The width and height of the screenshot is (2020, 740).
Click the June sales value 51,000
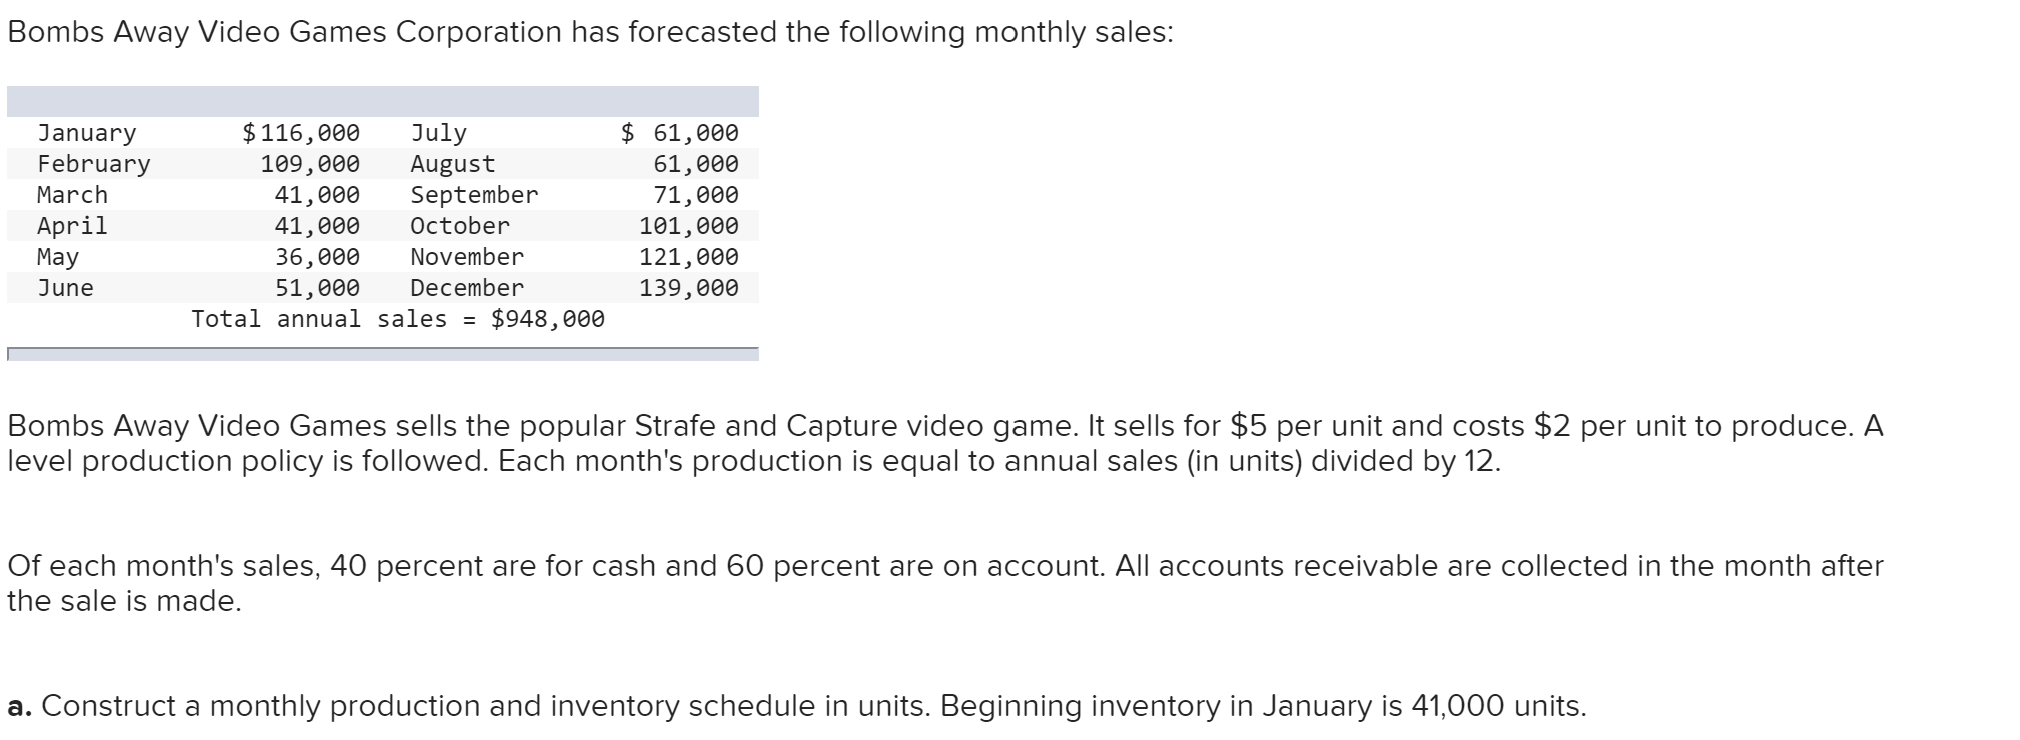[x=317, y=288]
